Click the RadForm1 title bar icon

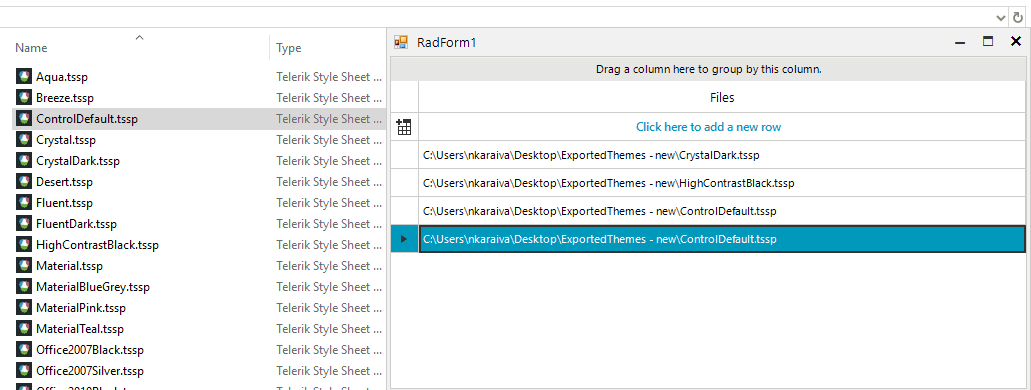point(401,43)
